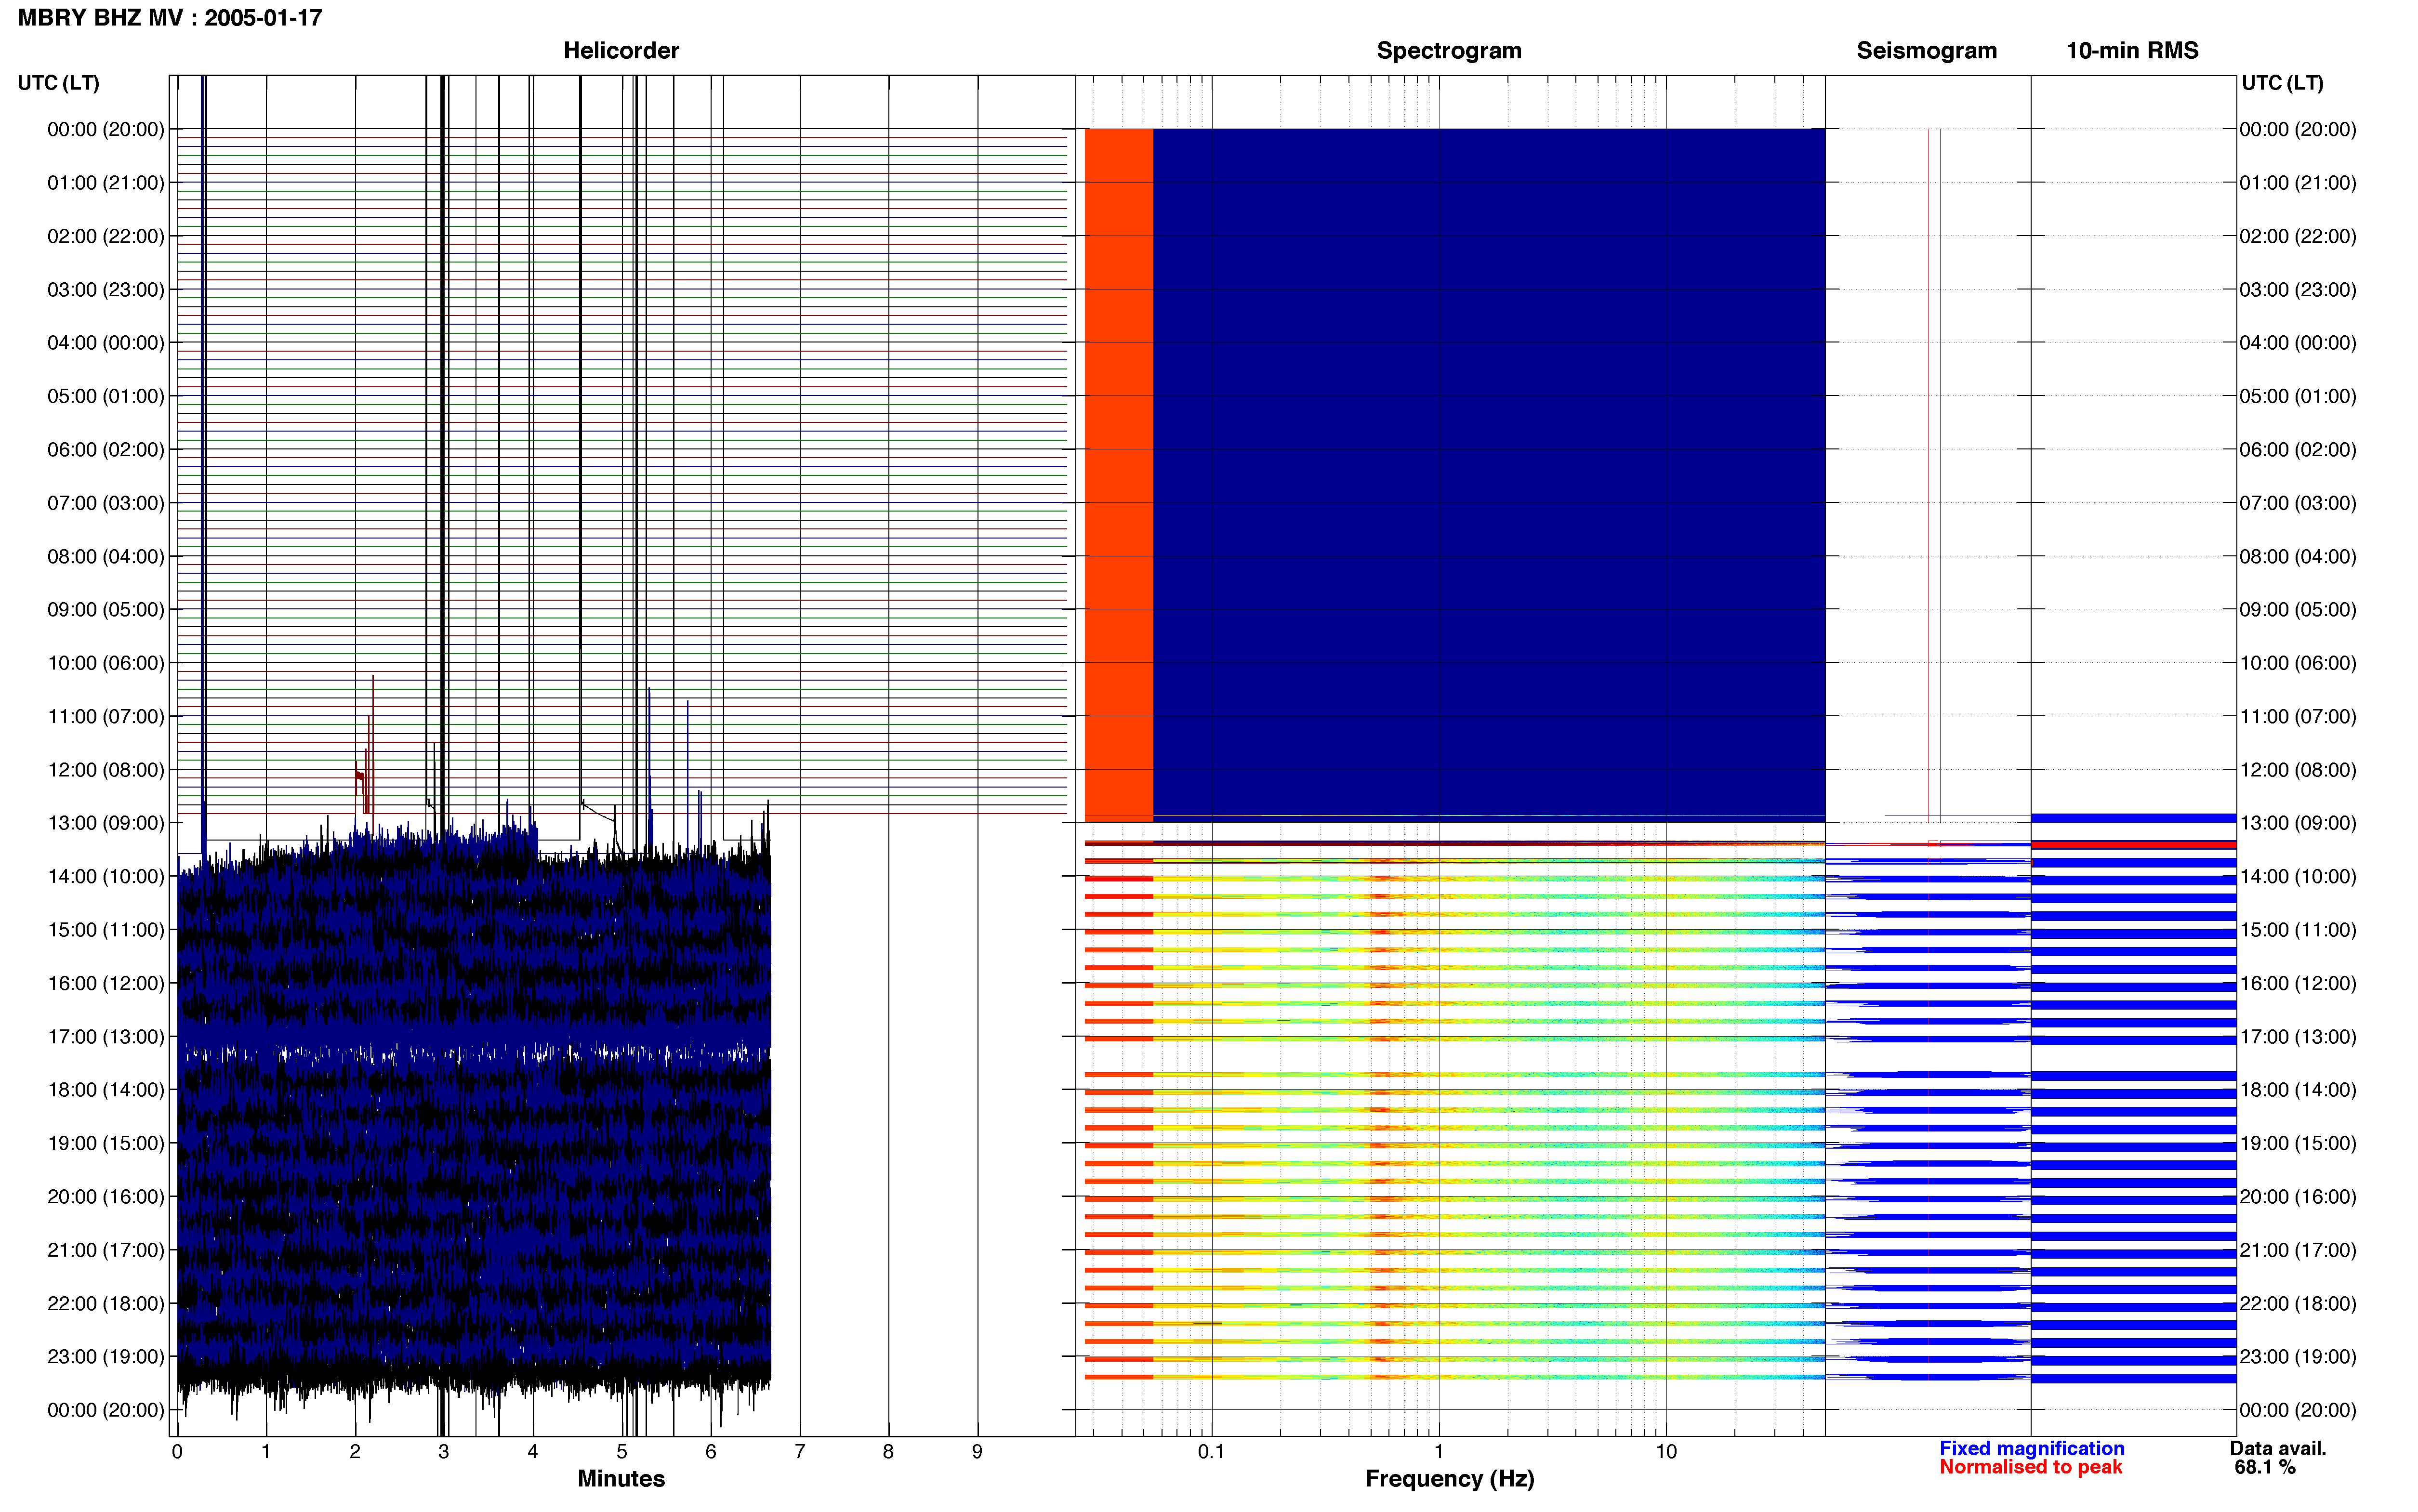
Task: Click '14:00 (10:00)' on the RMS-side time axis
Action: coord(2298,877)
